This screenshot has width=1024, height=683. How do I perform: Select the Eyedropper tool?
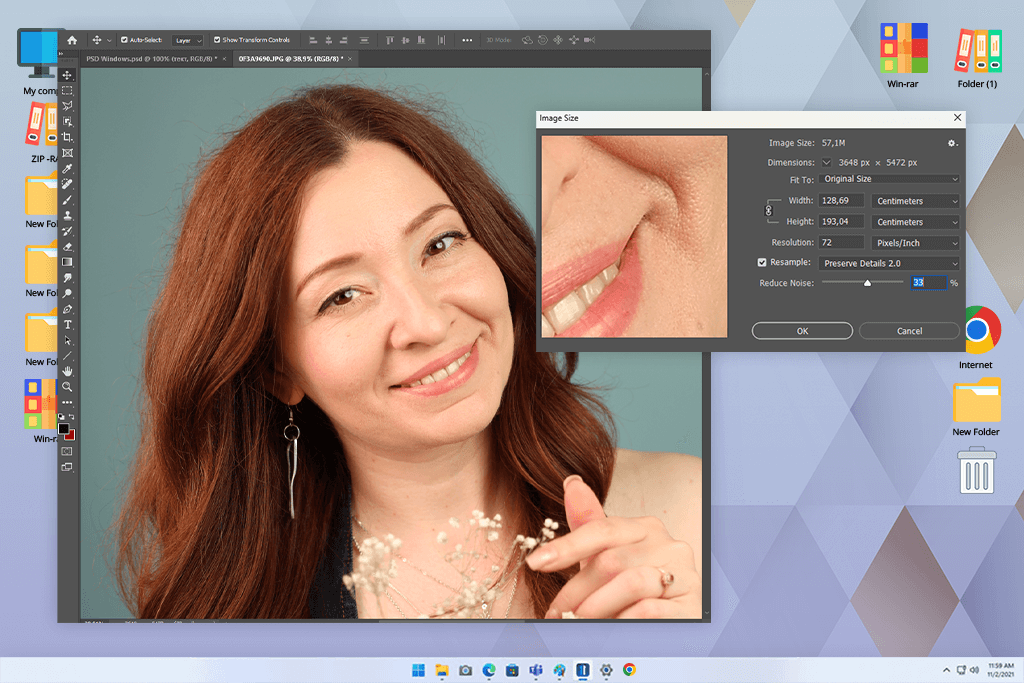point(67,168)
